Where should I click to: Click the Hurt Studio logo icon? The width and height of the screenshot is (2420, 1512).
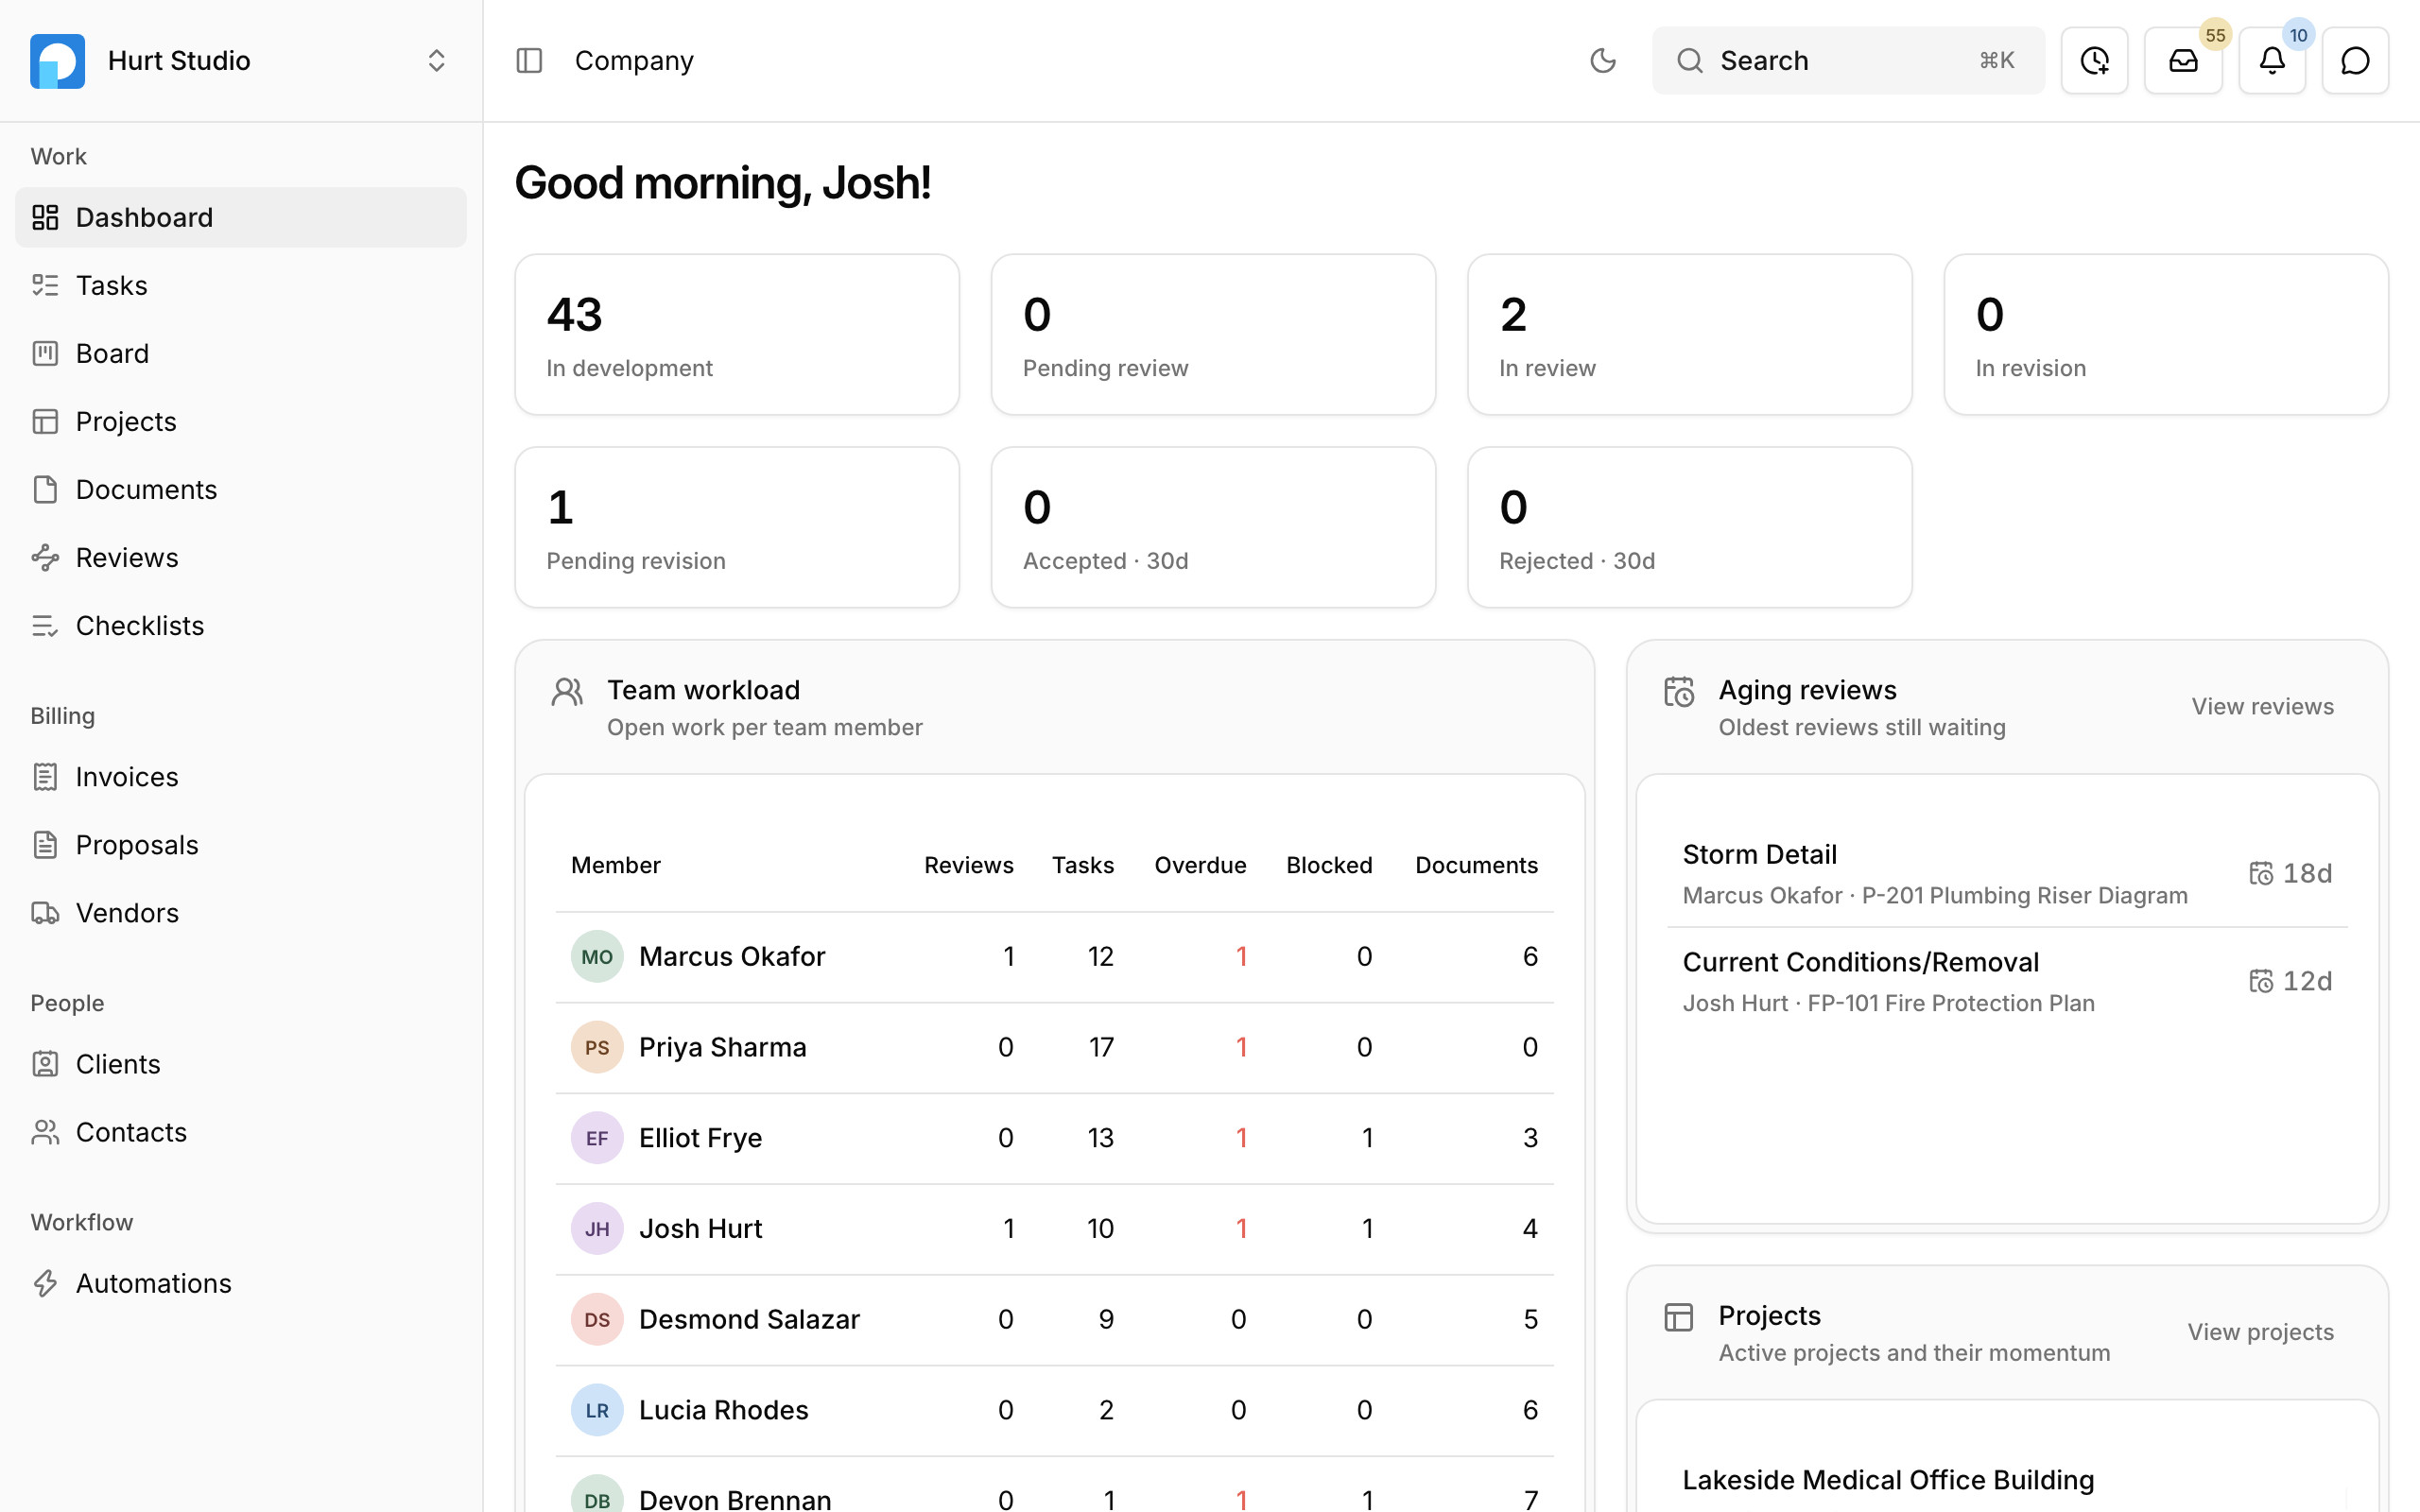point(57,61)
